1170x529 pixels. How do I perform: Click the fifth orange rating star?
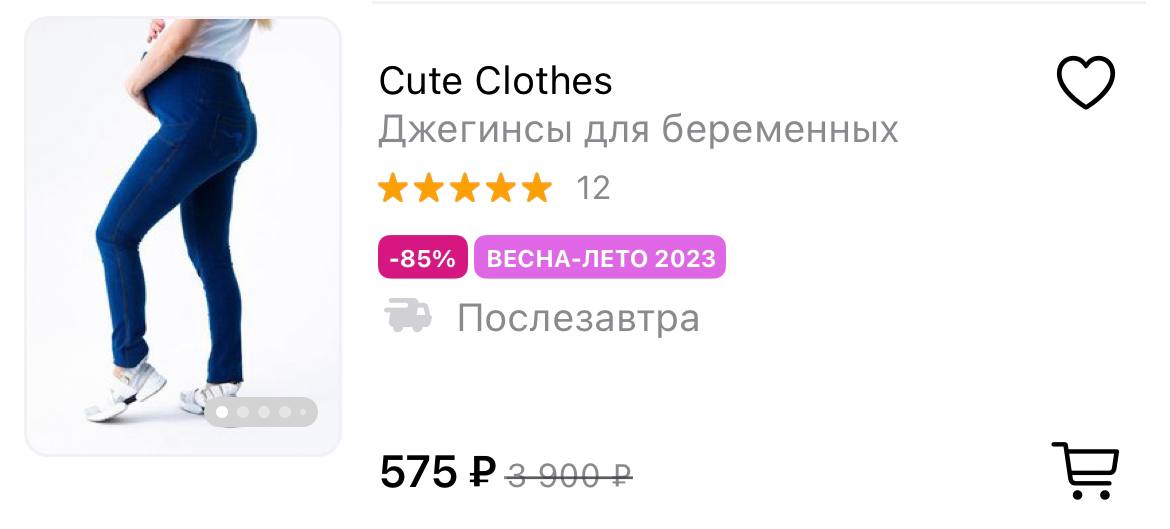point(537,187)
